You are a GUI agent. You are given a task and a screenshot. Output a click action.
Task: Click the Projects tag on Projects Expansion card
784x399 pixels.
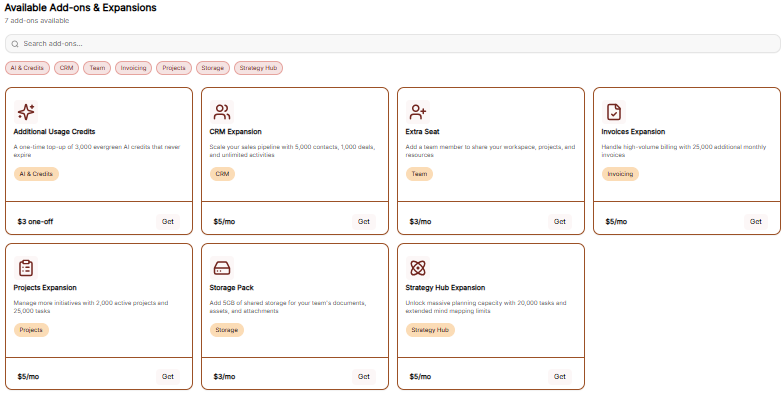click(31, 330)
